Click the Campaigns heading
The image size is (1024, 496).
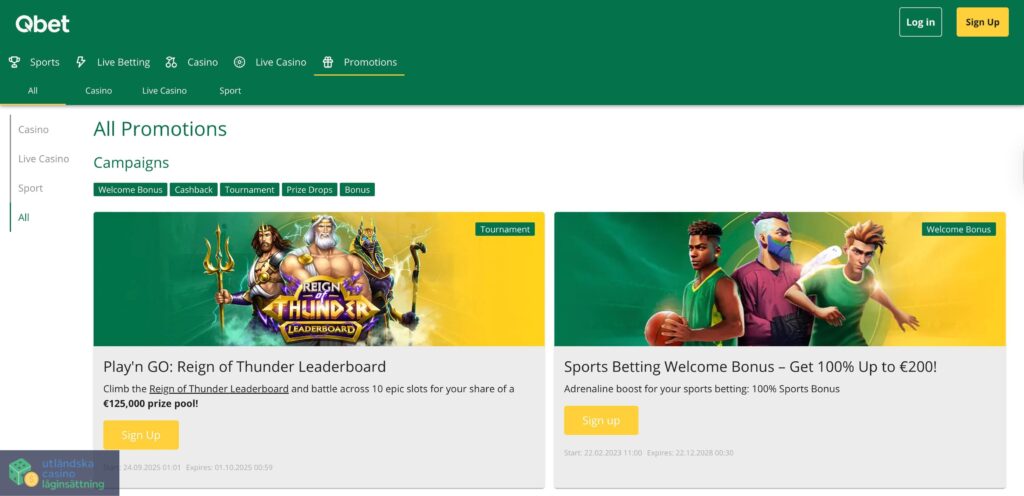click(131, 163)
